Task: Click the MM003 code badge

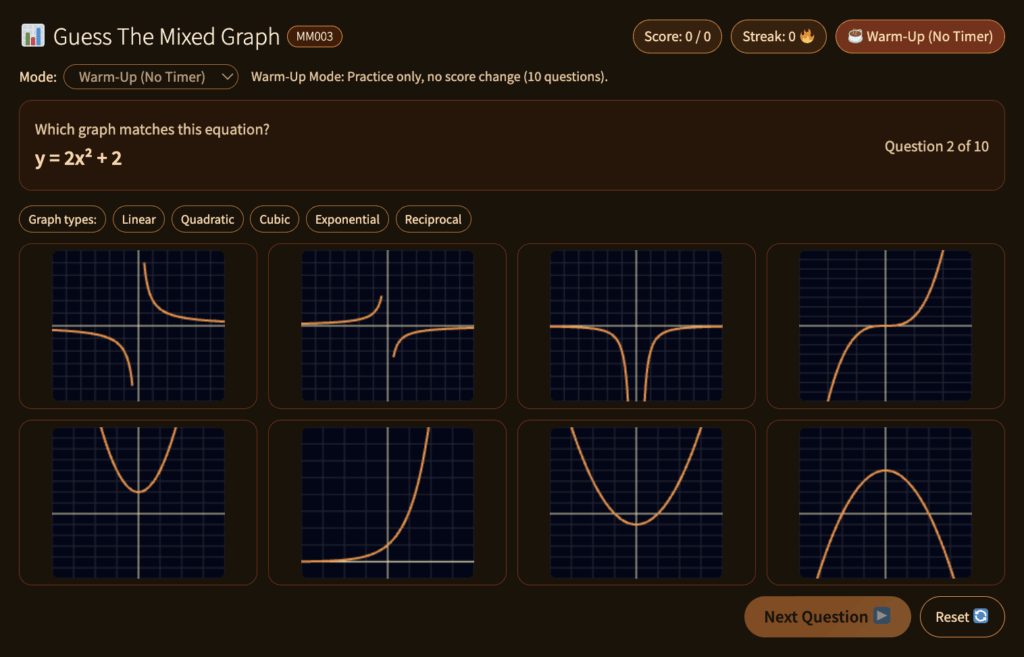Action: [315, 37]
